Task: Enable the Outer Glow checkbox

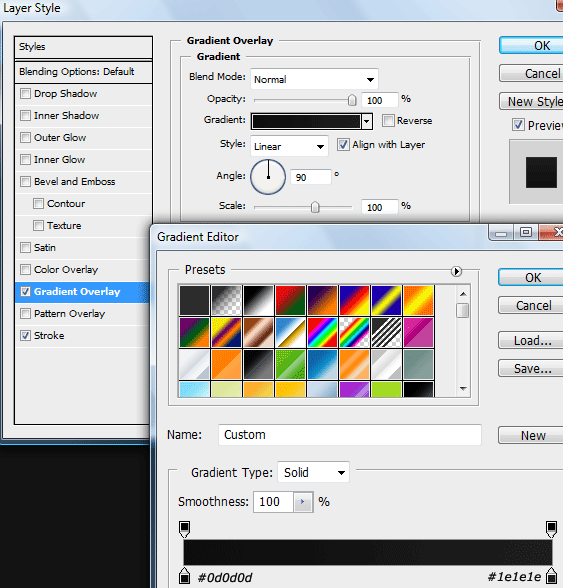Action: pyautogui.click(x=25, y=138)
